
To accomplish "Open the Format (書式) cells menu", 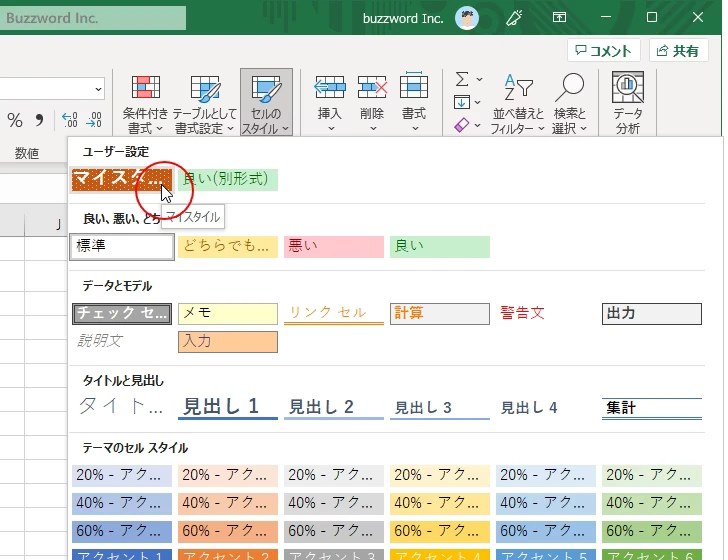I will (x=414, y=103).
